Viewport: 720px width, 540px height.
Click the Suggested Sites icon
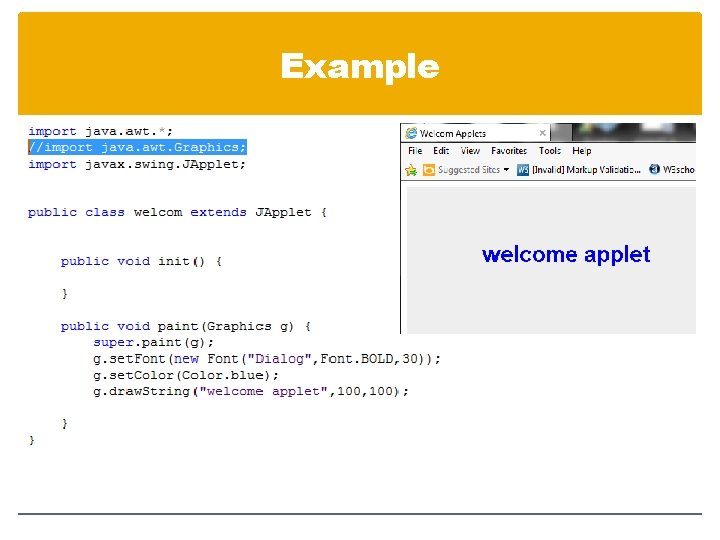428,170
